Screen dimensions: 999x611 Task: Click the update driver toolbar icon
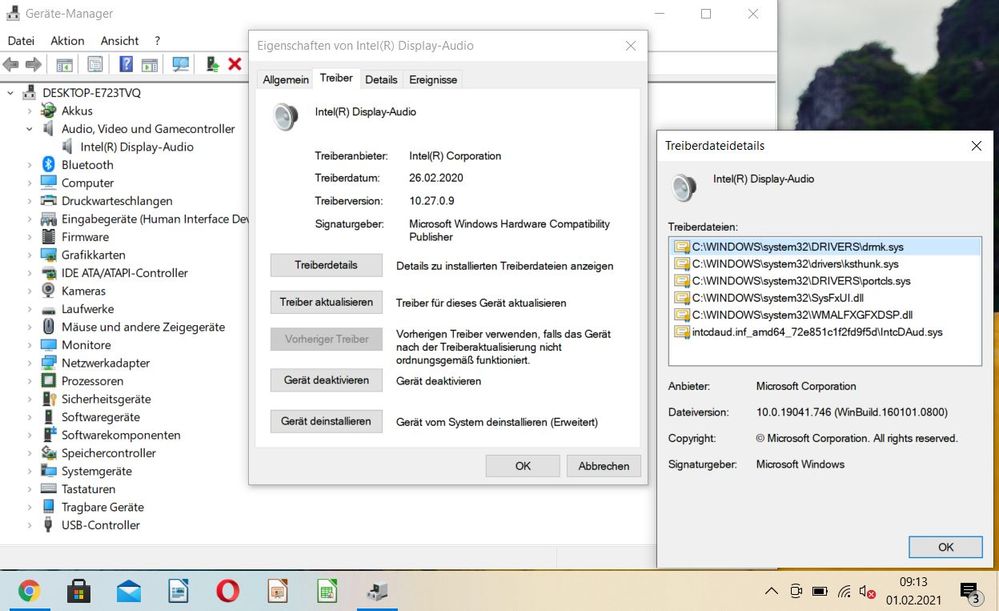[212, 64]
